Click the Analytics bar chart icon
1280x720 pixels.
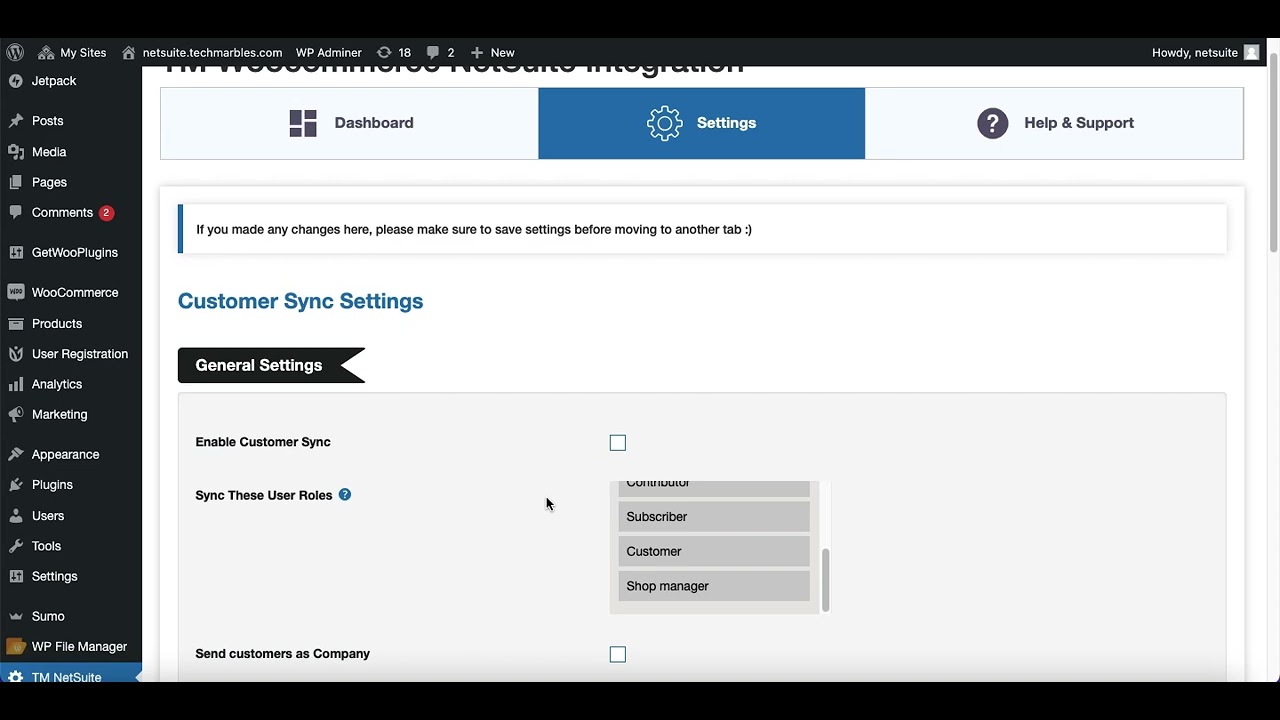tap(15, 384)
